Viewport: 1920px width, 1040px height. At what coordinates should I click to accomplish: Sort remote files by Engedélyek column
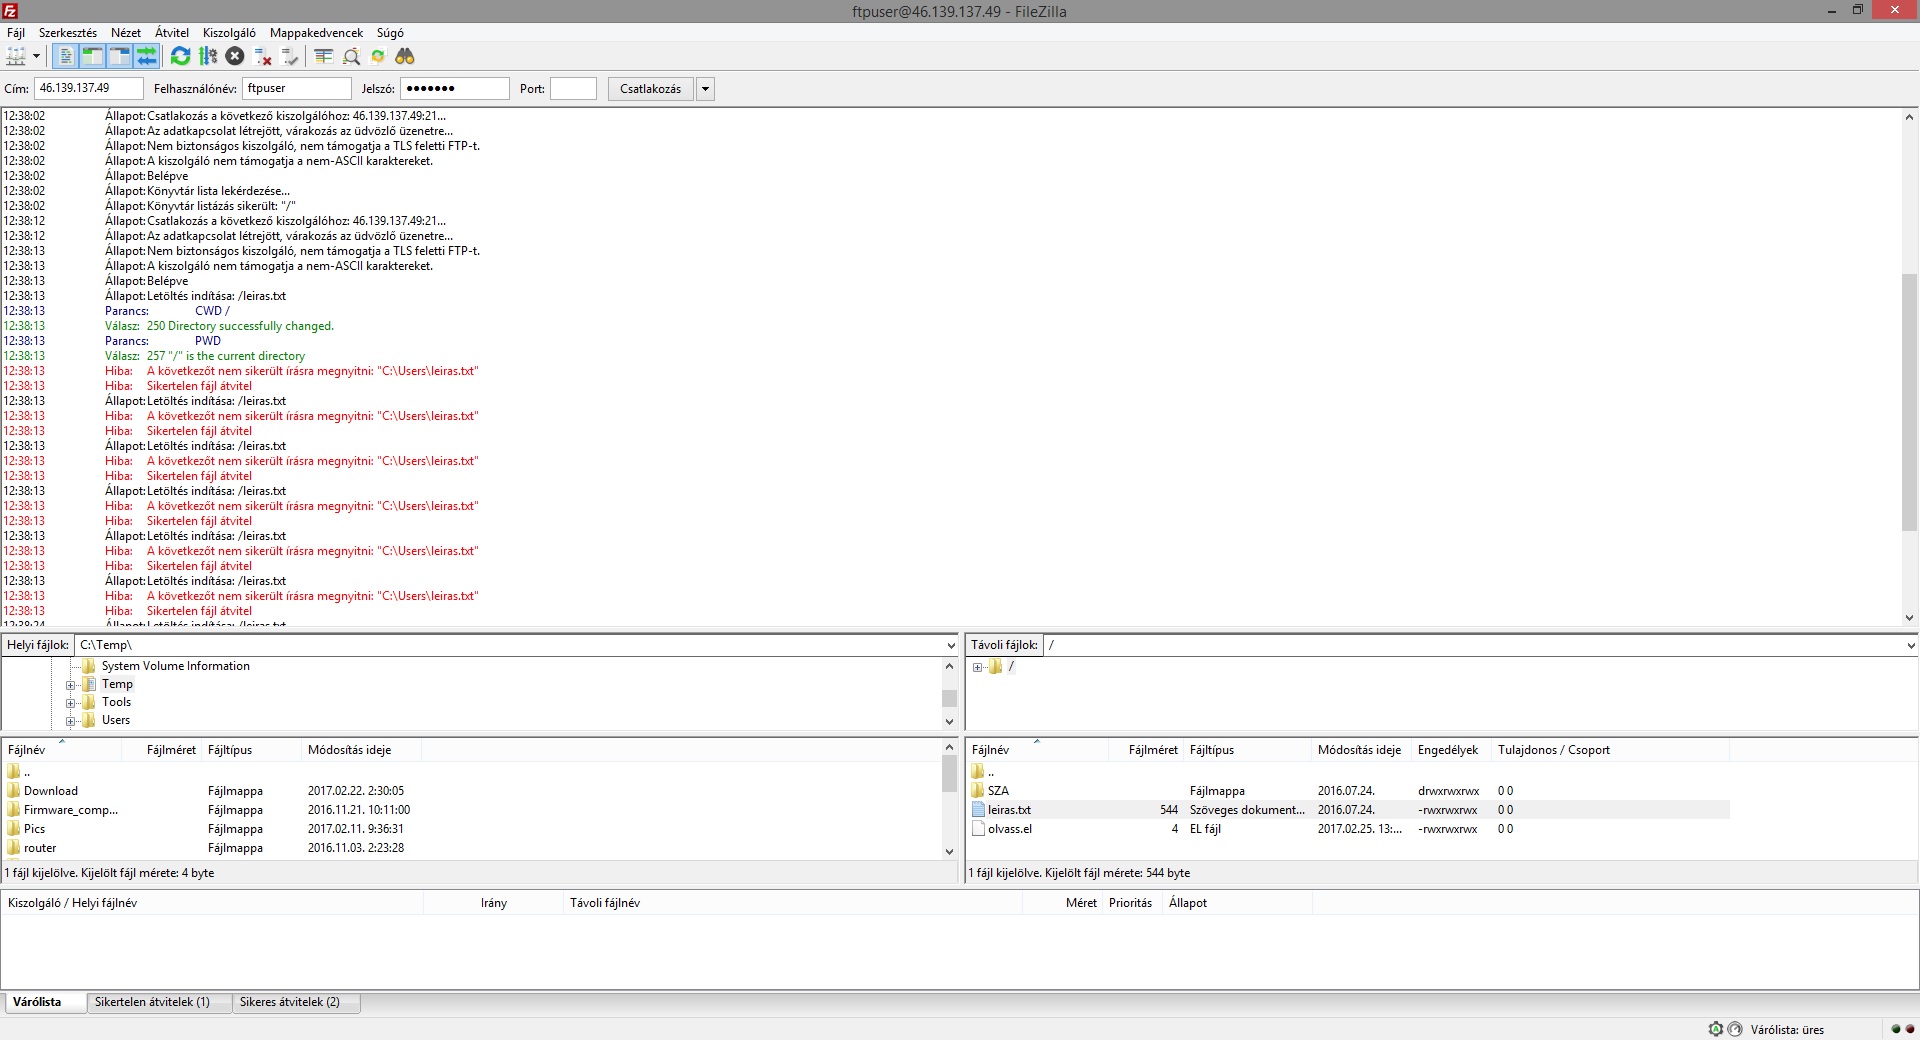[x=1451, y=750]
